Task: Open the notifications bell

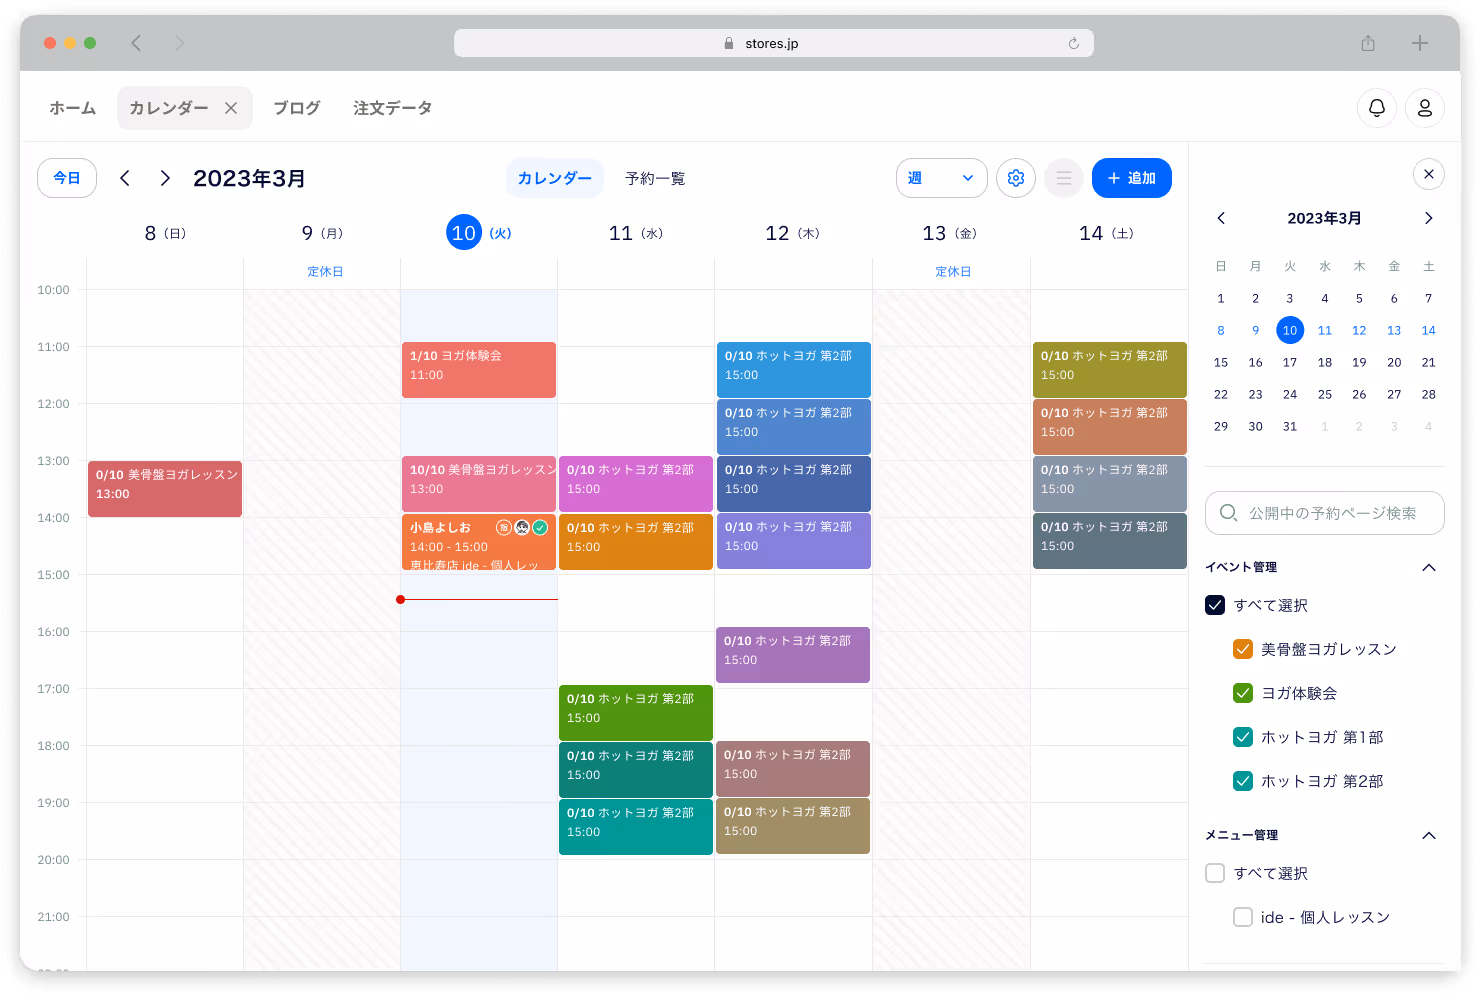Action: pyautogui.click(x=1377, y=108)
